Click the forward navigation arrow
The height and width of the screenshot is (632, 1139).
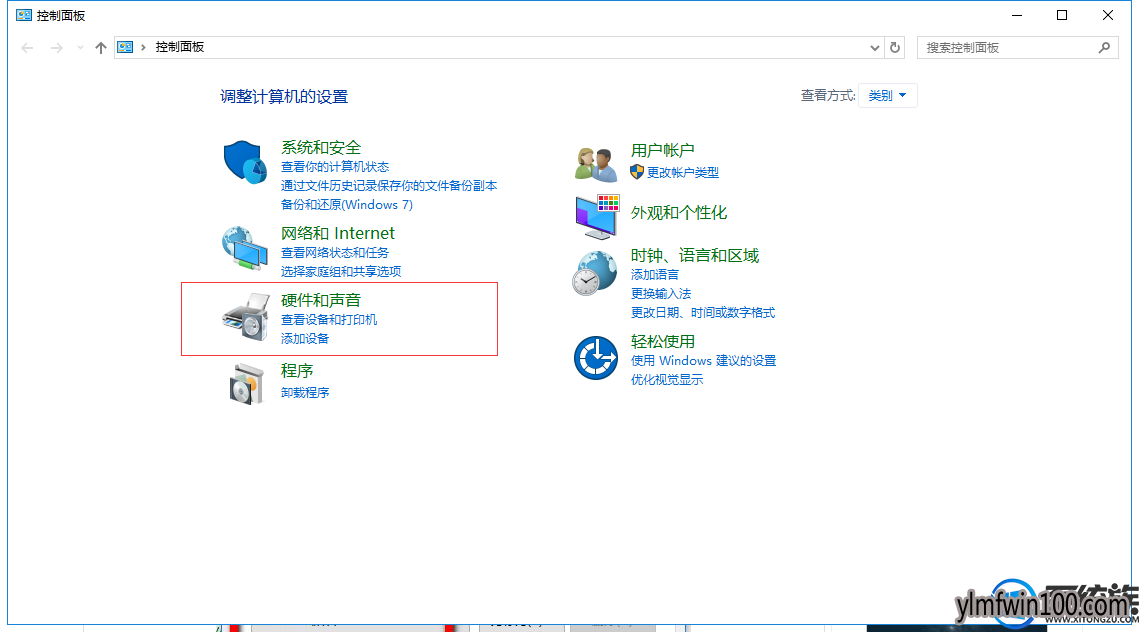pyautogui.click(x=57, y=47)
